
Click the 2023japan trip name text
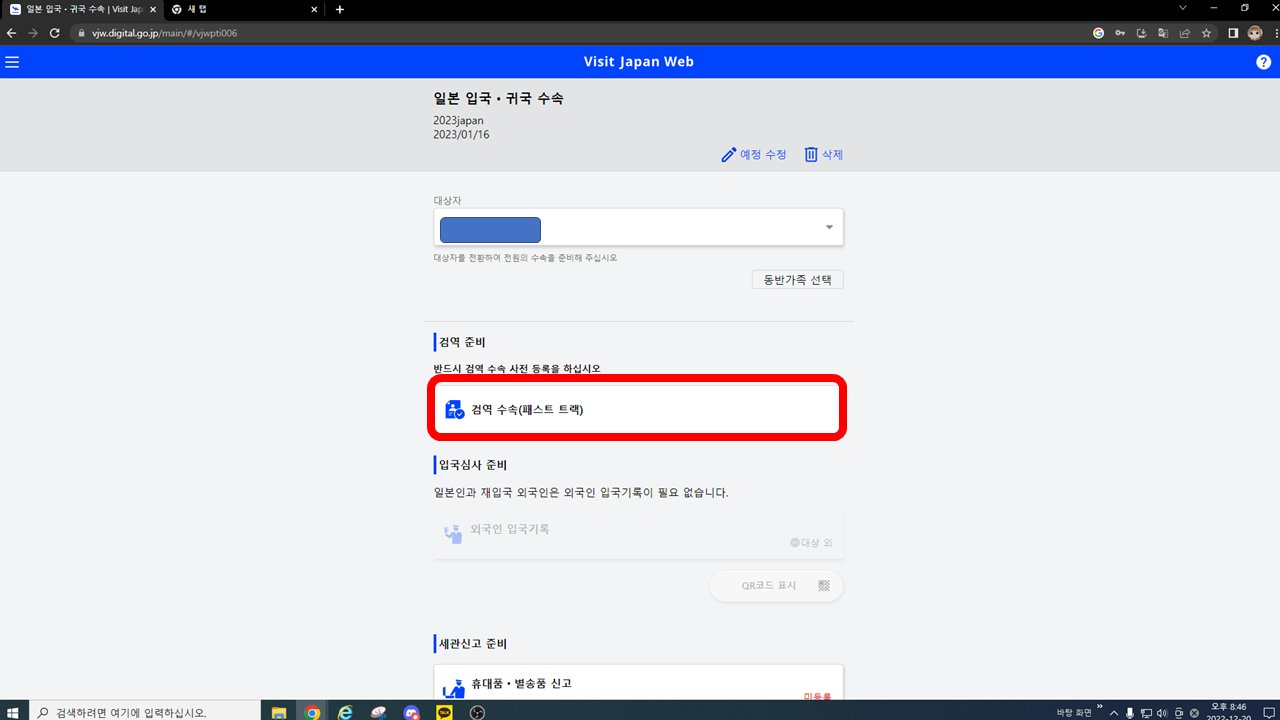[458, 121]
